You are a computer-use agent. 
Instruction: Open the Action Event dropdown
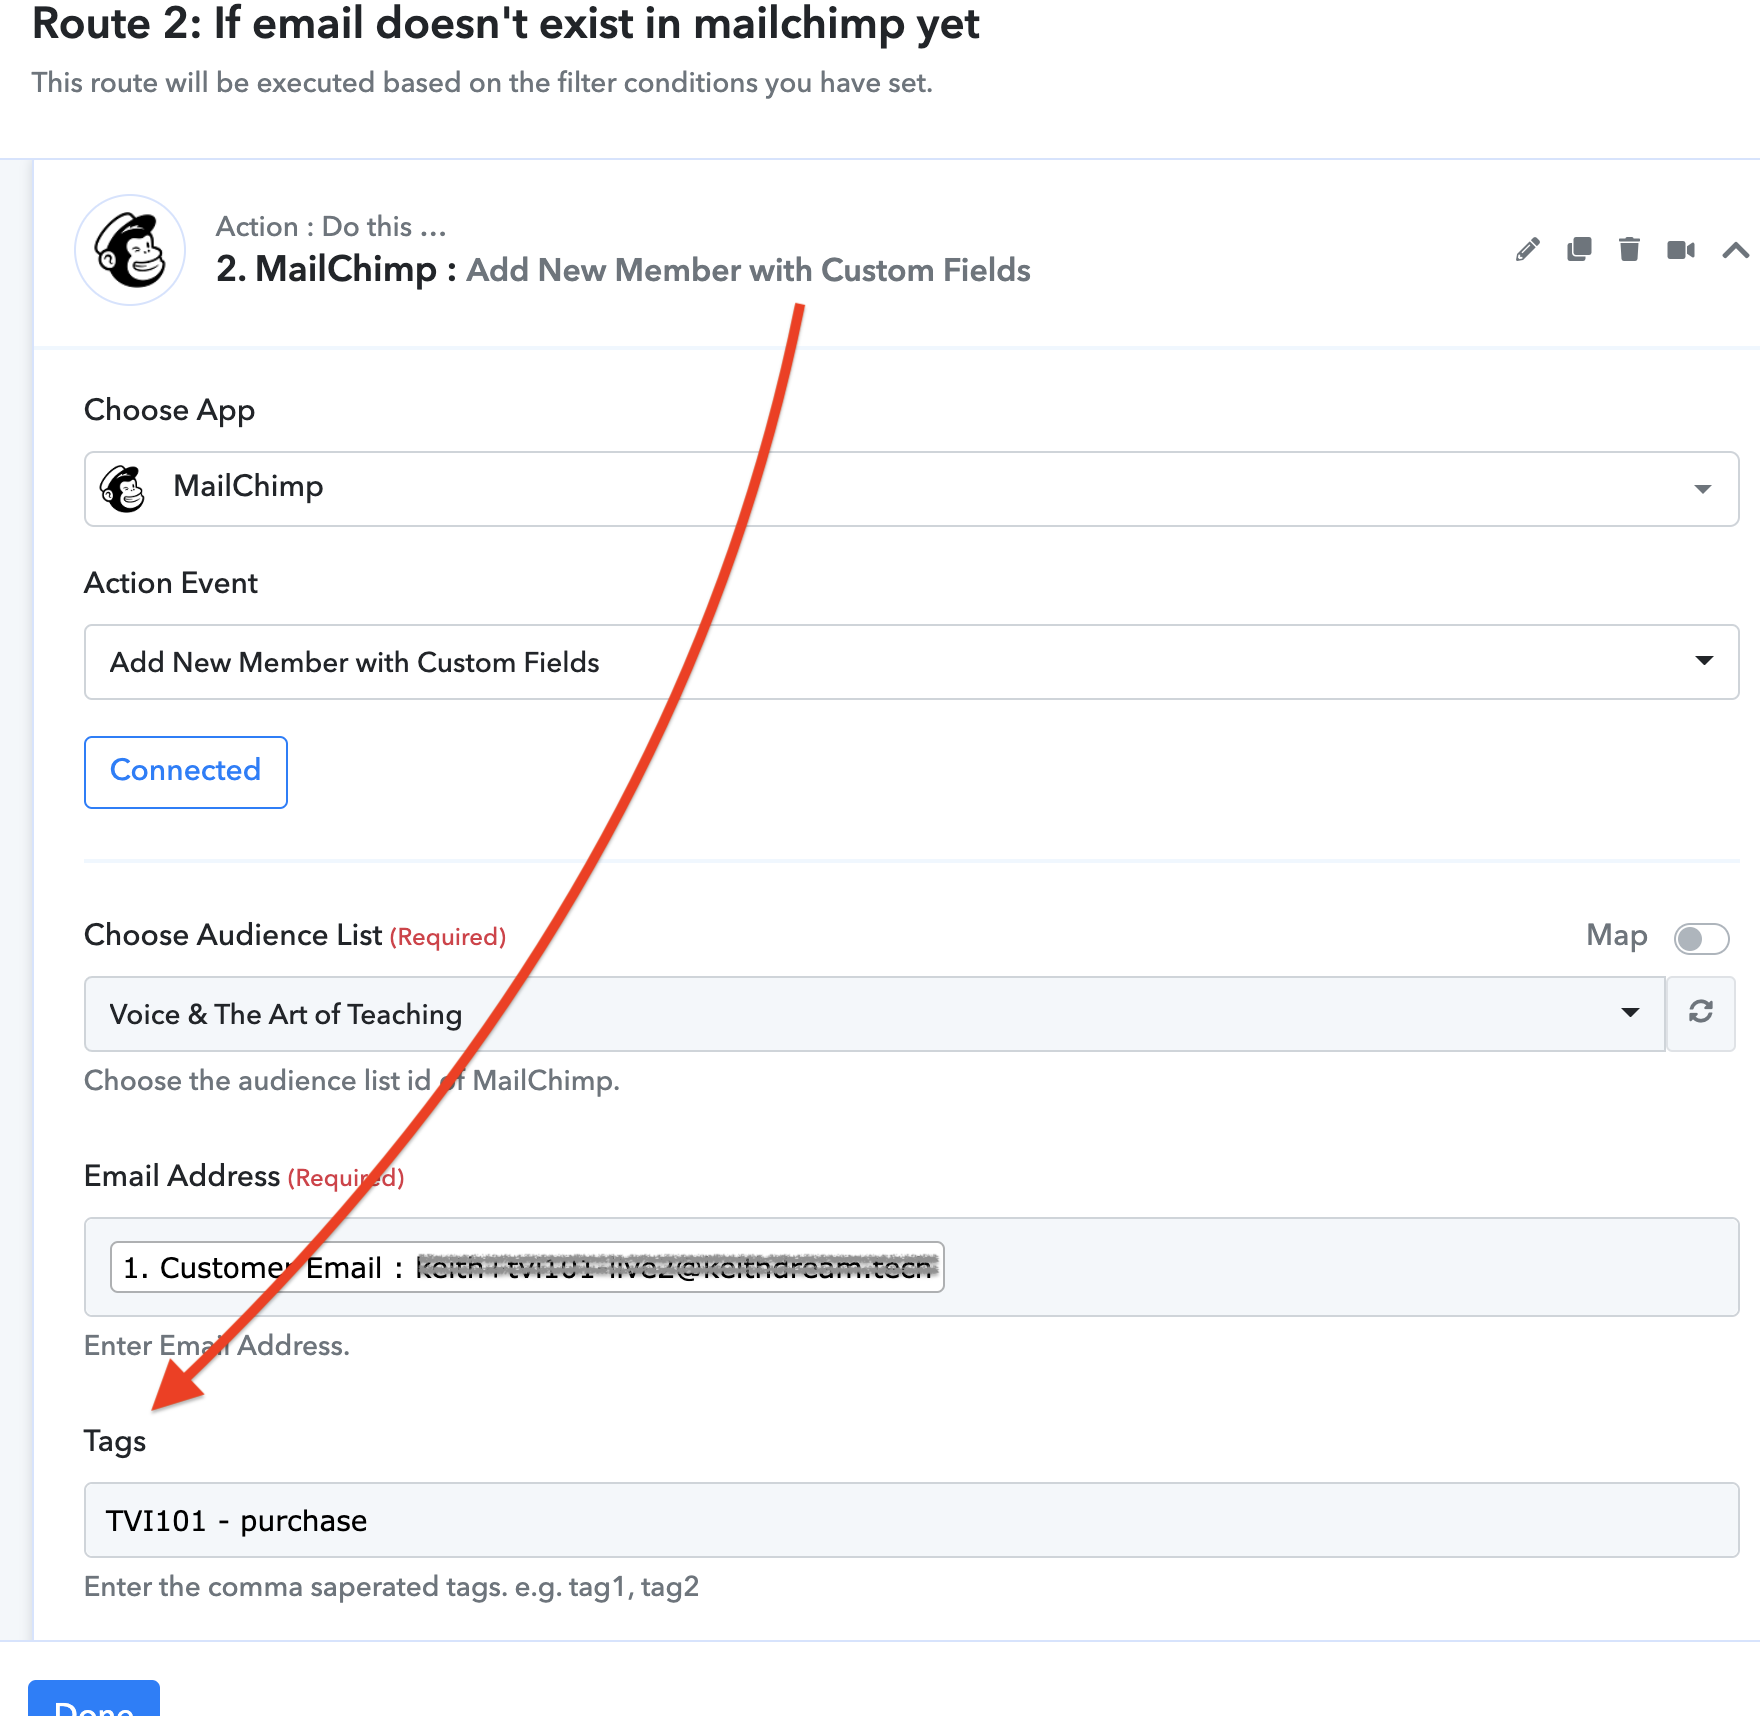tap(911, 662)
